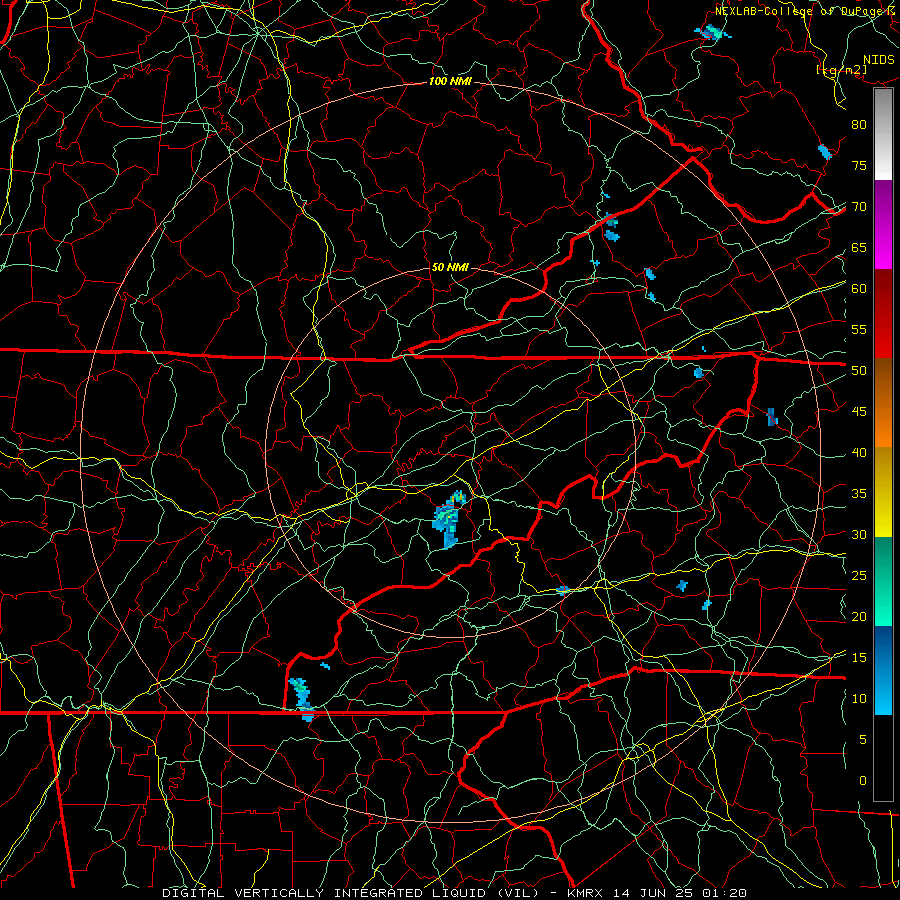Click the 10 value on the VIL scale
The height and width of the screenshot is (900, 900).
pyautogui.click(x=859, y=699)
